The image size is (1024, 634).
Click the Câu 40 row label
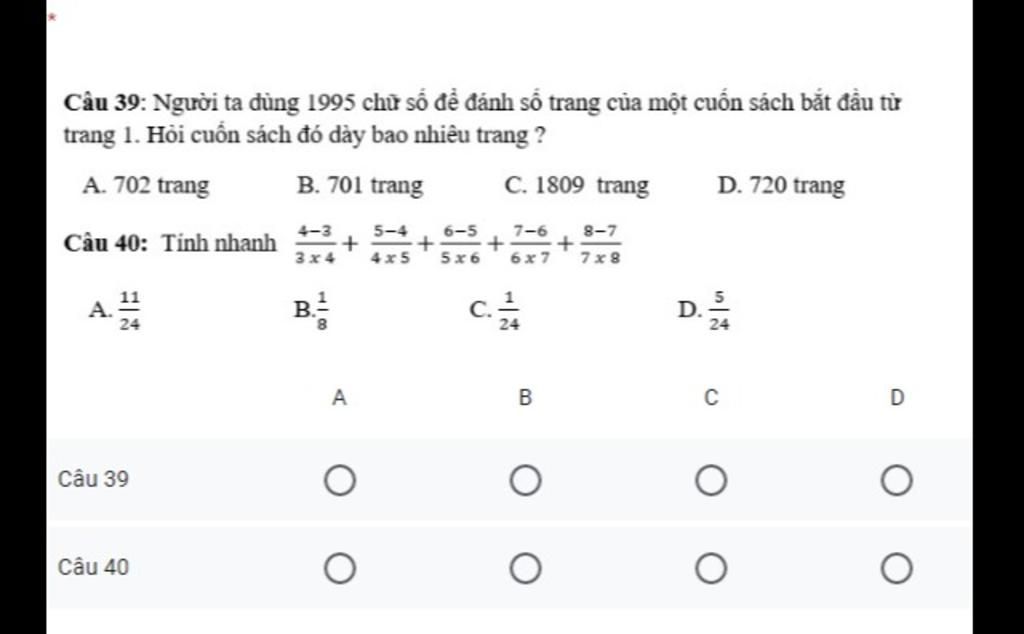click(x=93, y=568)
